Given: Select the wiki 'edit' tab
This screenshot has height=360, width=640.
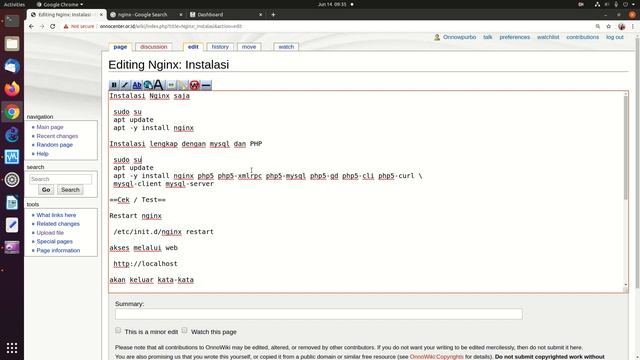Looking at the screenshot, I should click(x=193, y=47).
